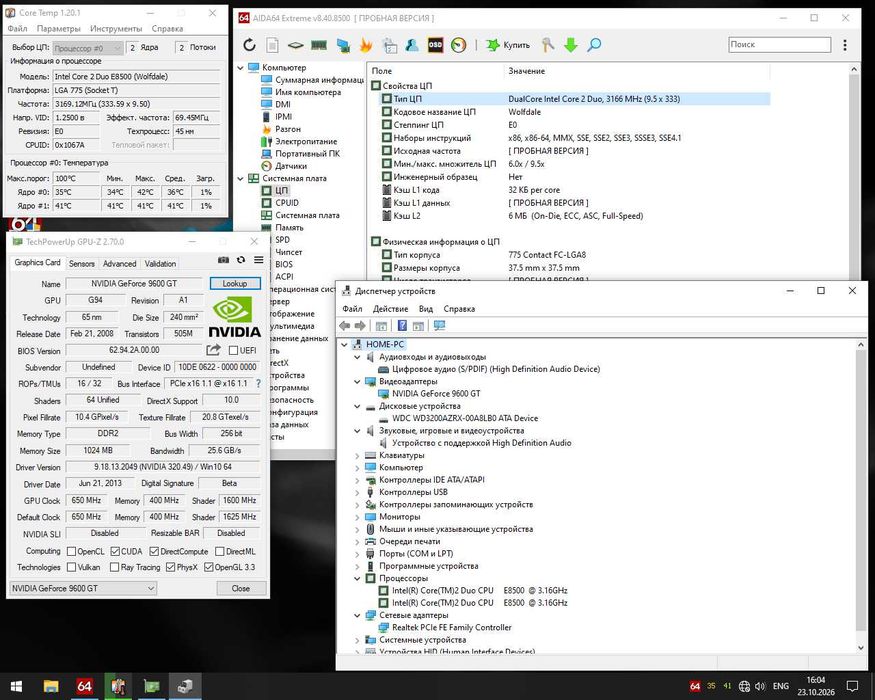Click GPU-Z refresh icon
The image size is (875, 700).
241,260
